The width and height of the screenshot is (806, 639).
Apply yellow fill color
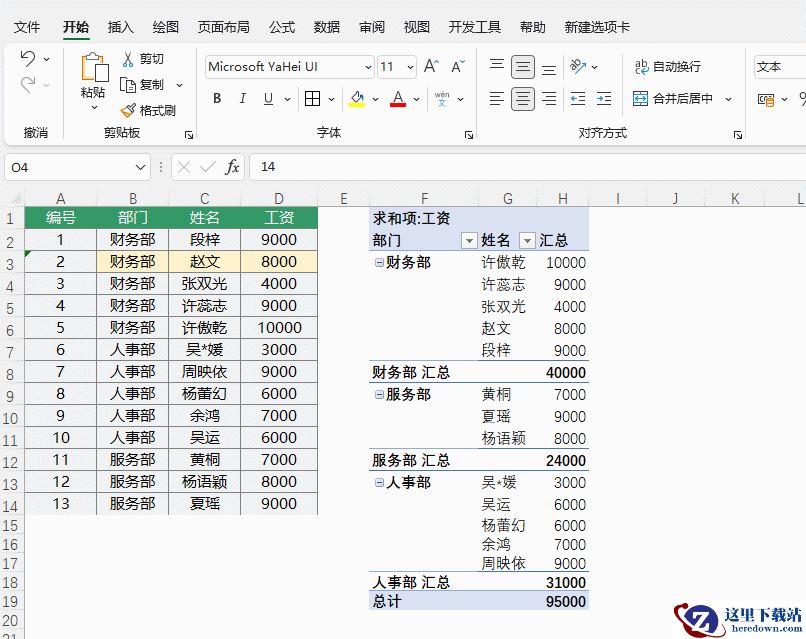(x=357, y=98)
